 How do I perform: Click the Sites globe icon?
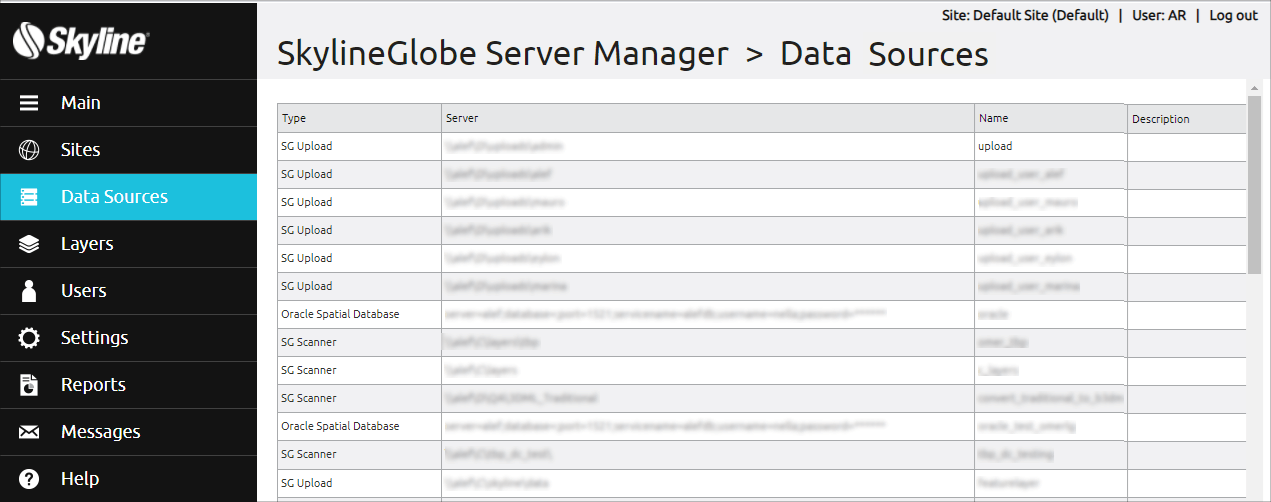[x=29, y=150]
